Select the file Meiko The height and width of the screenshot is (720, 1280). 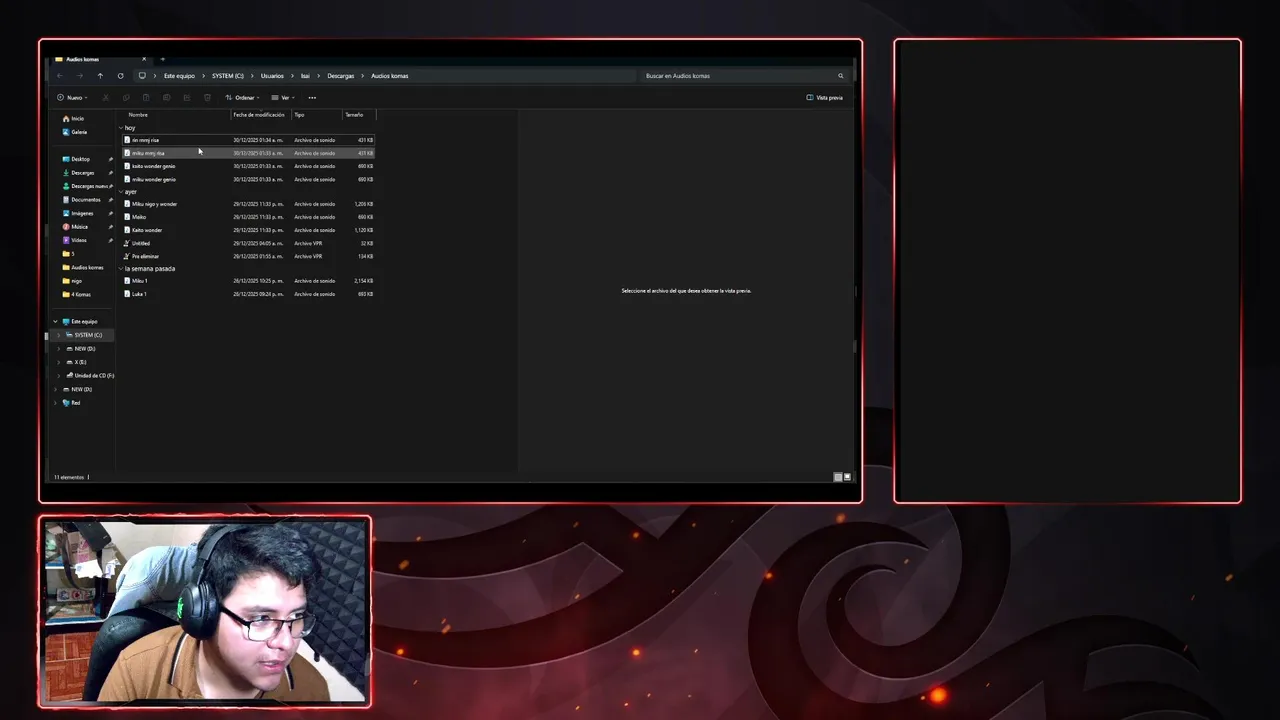point(248,217)
